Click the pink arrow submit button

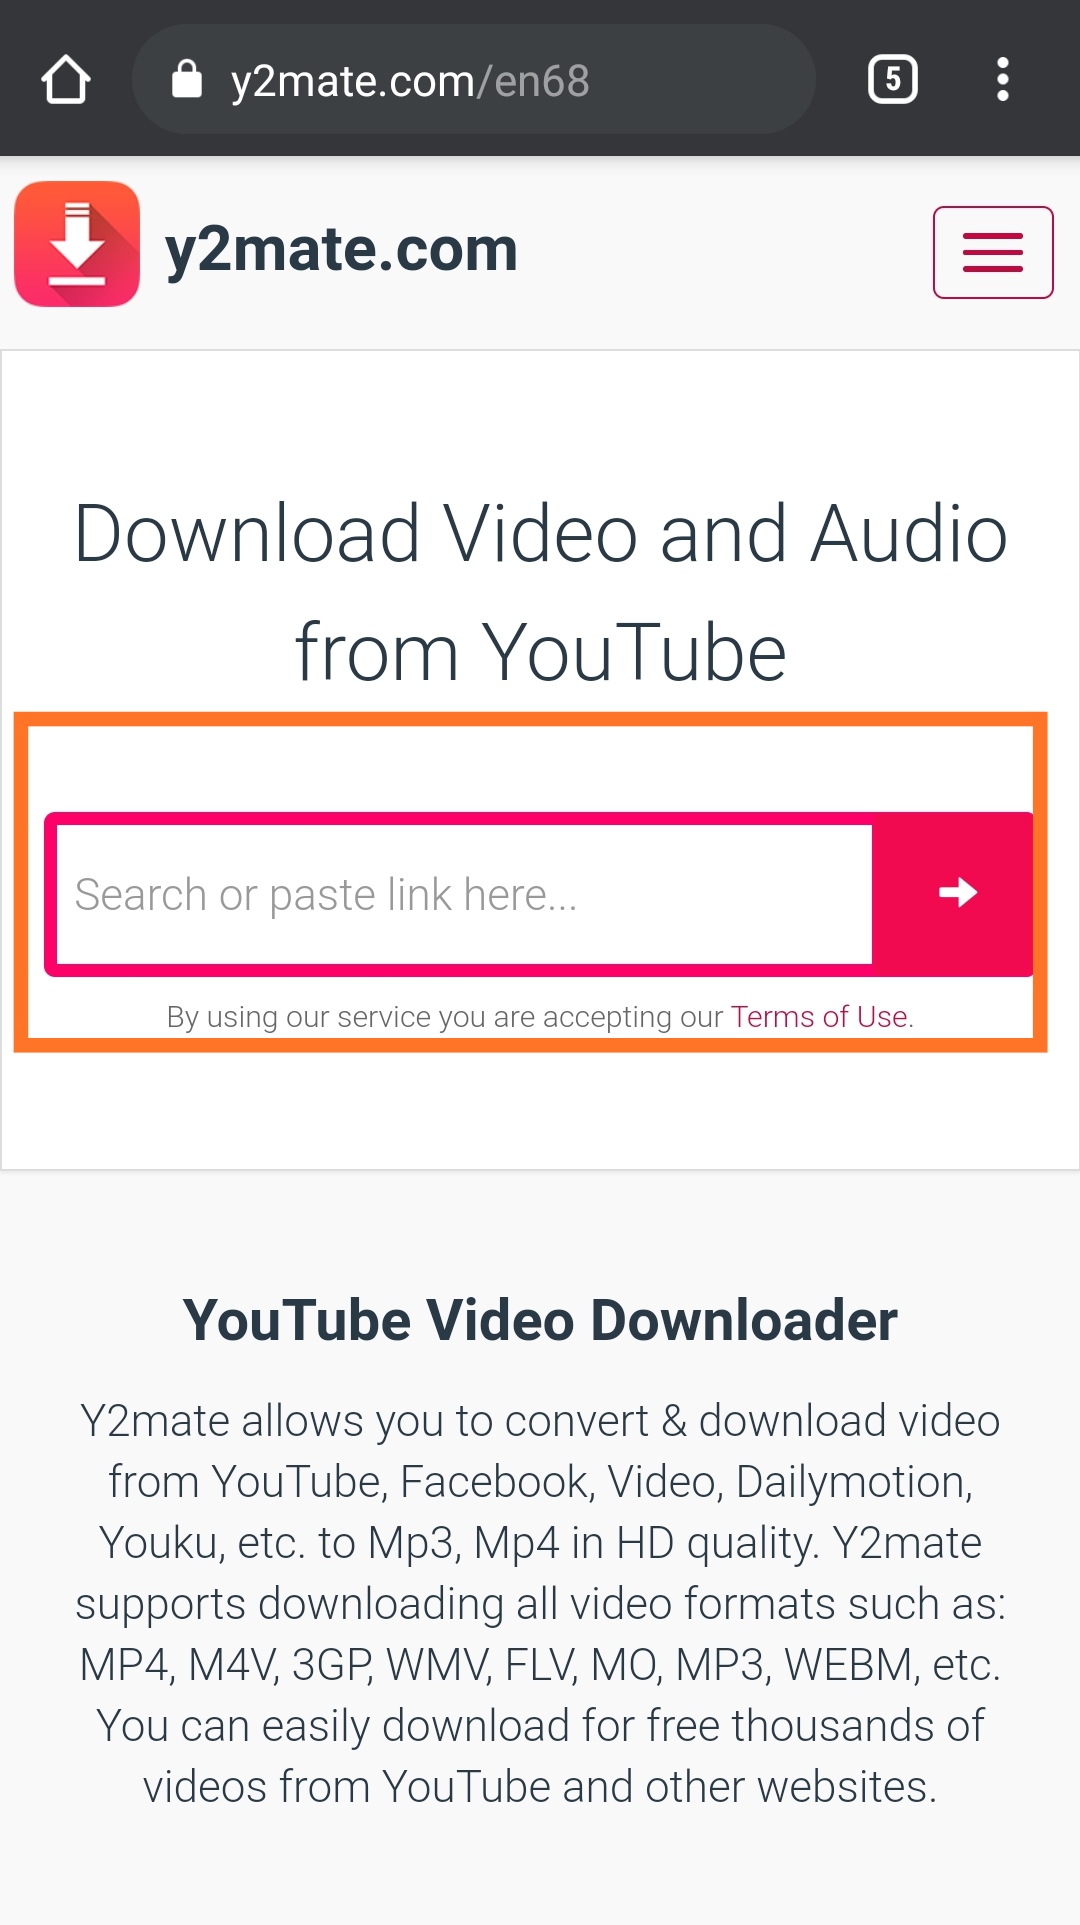pos(955,893)
